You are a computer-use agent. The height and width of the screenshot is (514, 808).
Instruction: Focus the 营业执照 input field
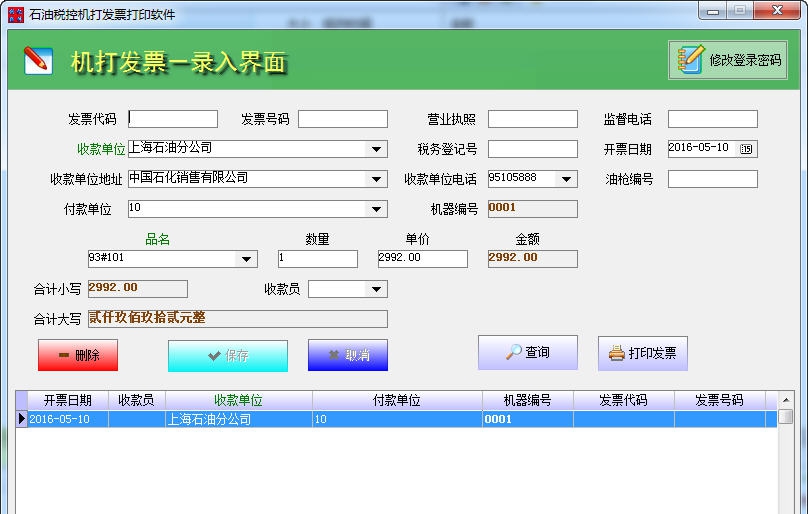pos(533,119)
